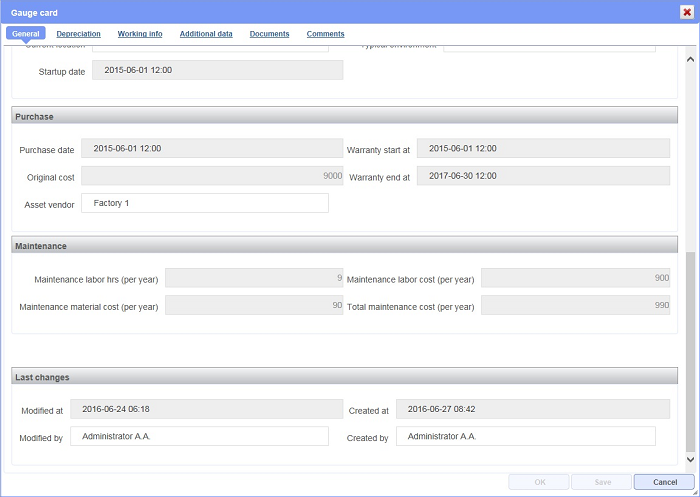Click the Warranty end at label
The image size is (700, 497).
(379, 178)
